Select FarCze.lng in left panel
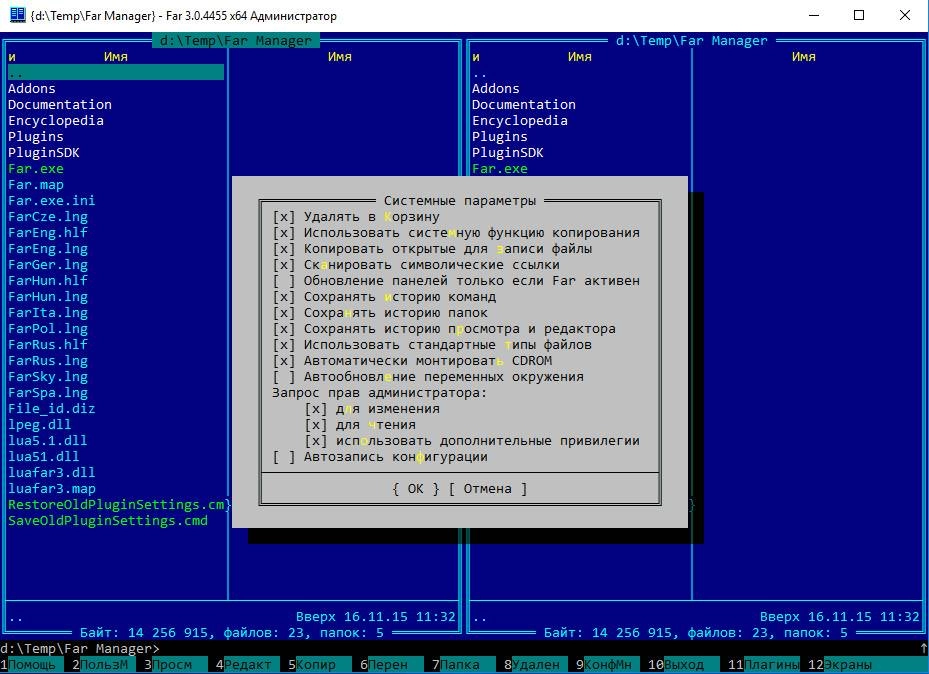929x674 pixels. tap(48, 217)
